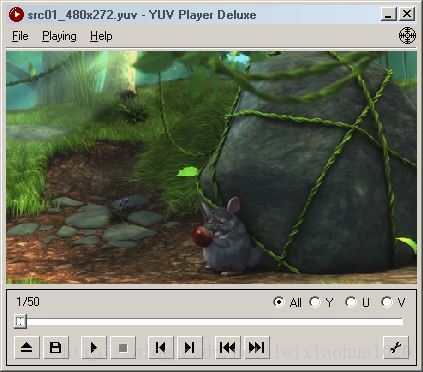Click the middle of the frame seek track
Screen dimensions: 423x372
pos(209,322)
